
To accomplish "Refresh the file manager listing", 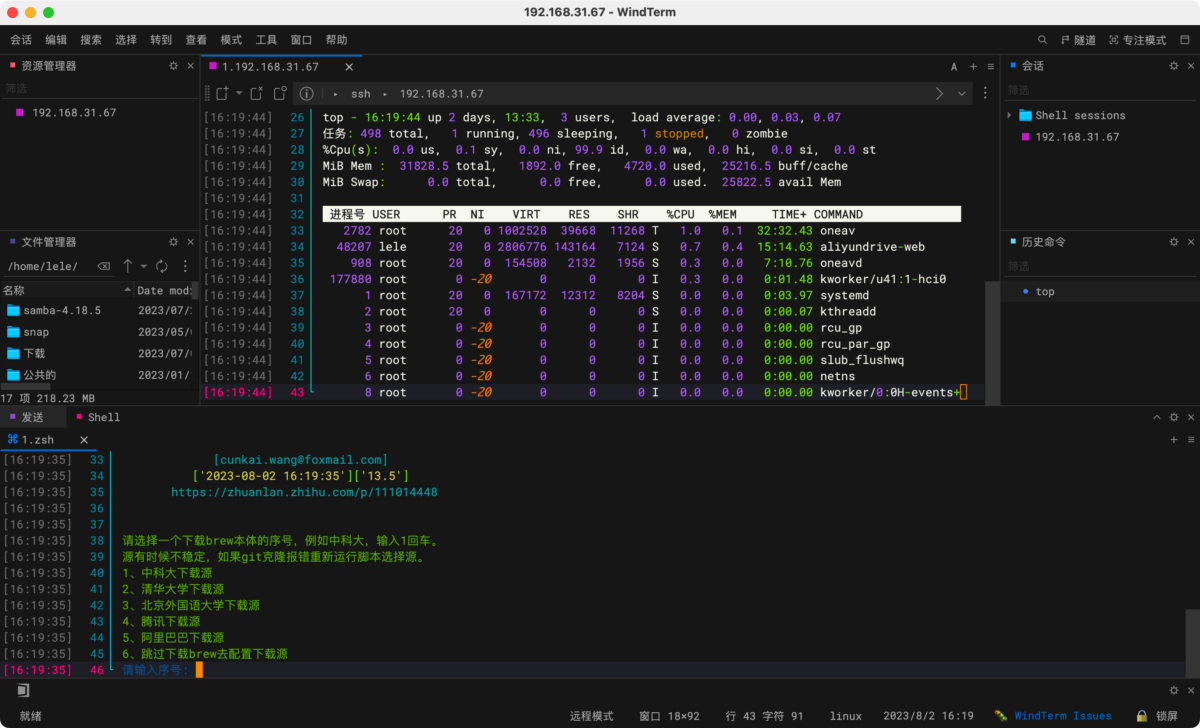I will 162,267.
